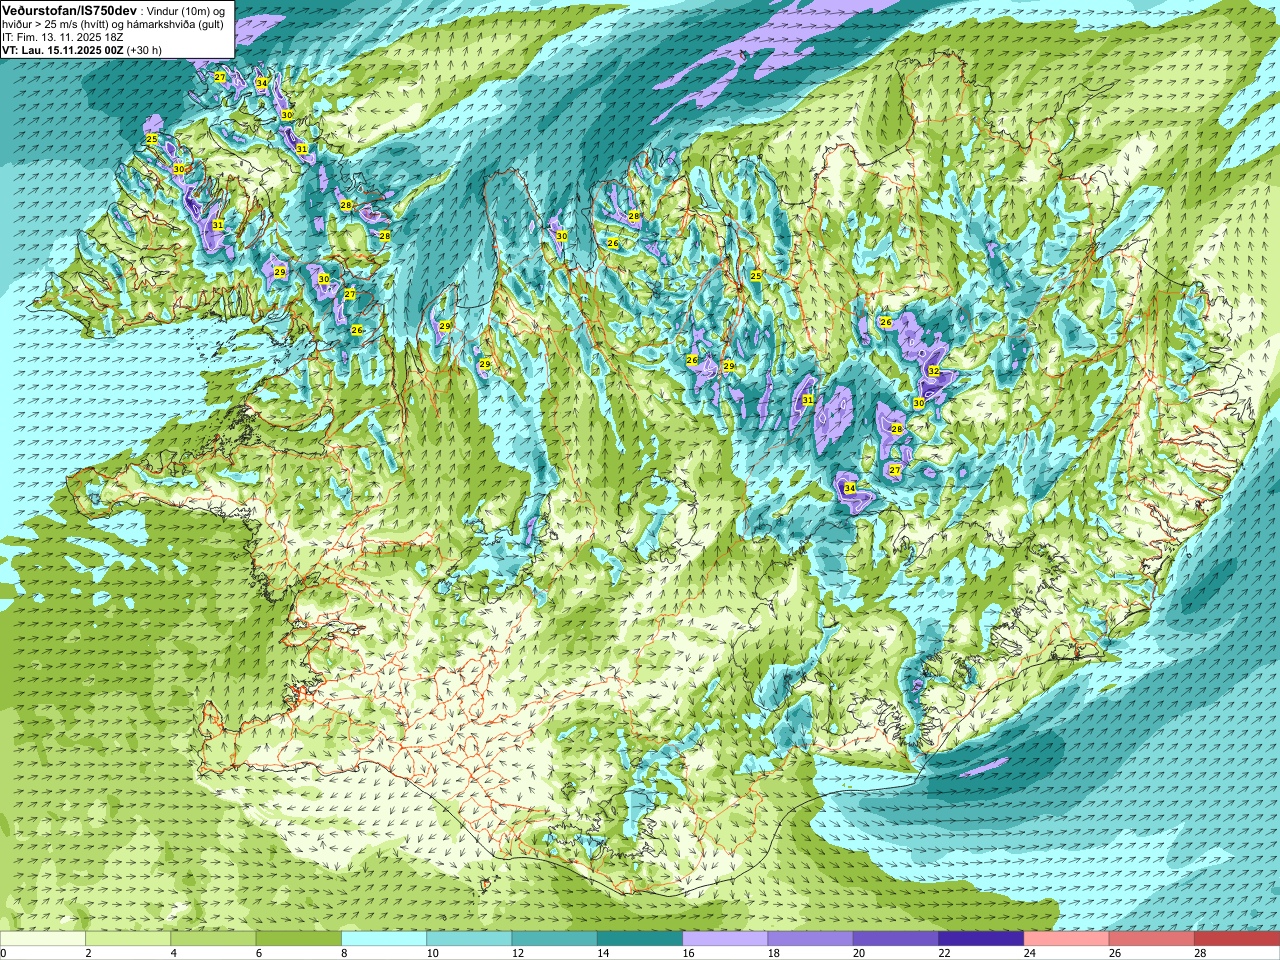Click the 'Vindur (10m) og' header text
The width and height of the screenshot is (1280, 960).
pos(187,10)
